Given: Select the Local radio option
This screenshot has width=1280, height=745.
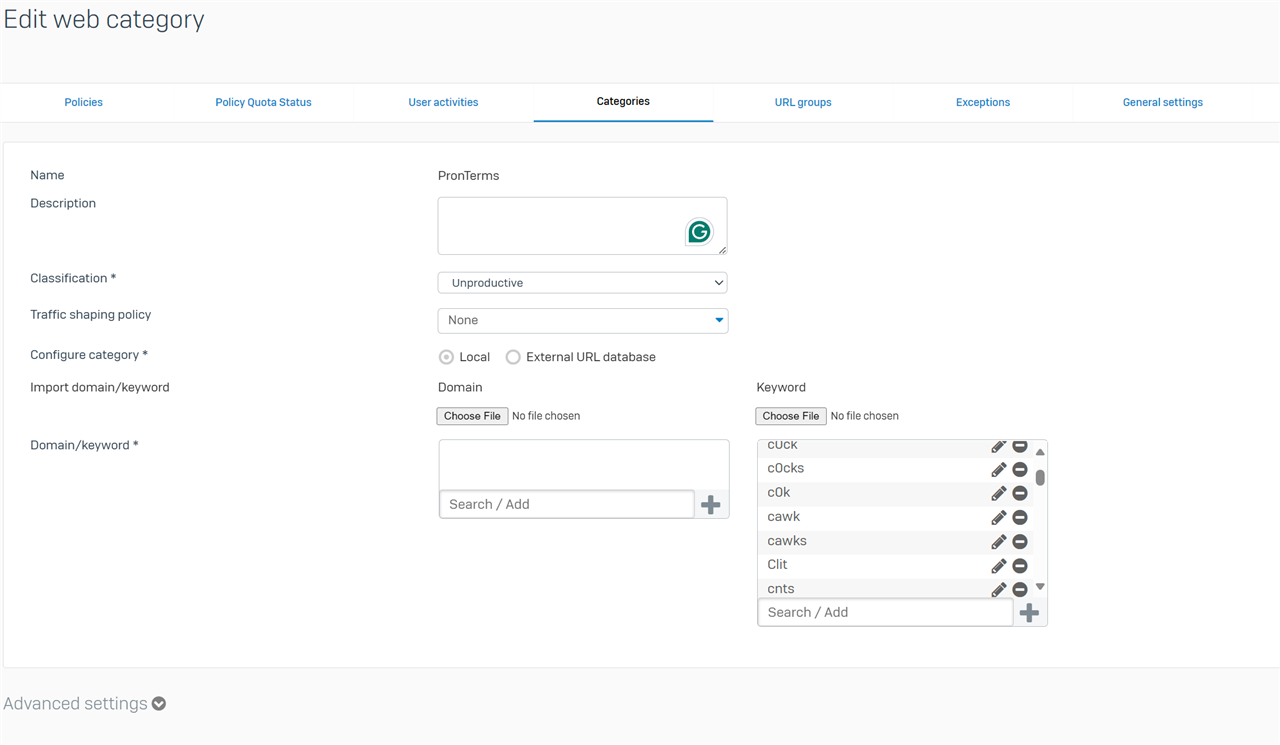Looking at the screenshot, I should coord(446,357).
